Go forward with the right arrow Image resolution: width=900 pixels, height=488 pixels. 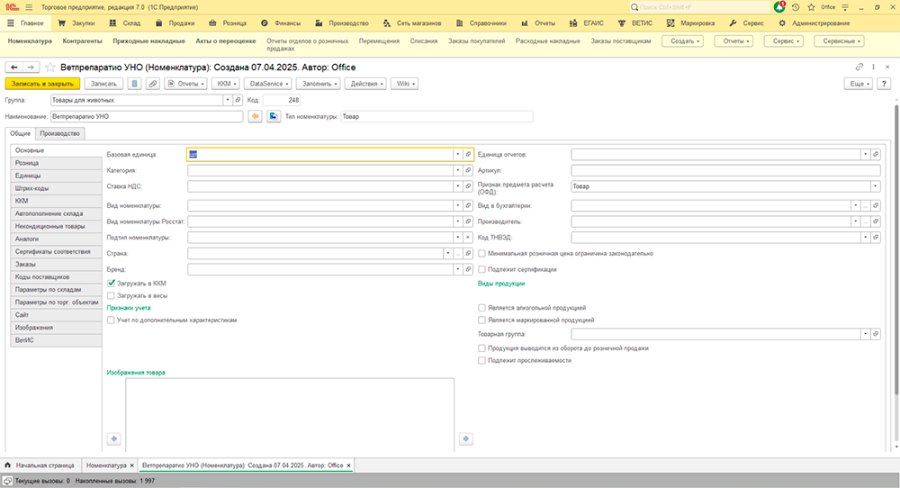[x=31, y=67]
